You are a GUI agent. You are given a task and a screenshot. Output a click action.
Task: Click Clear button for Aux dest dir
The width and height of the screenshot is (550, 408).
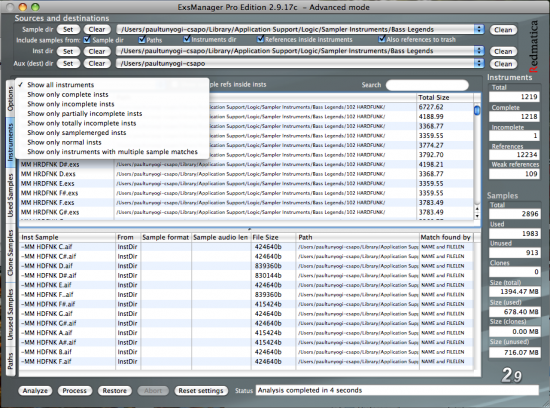coord(96,63)
